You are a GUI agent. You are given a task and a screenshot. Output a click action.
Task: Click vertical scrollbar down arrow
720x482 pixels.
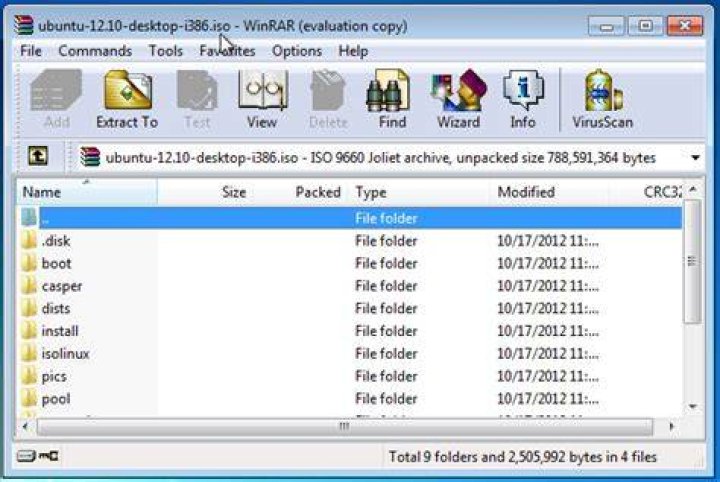pyautogui.click(x=693, y=407)
